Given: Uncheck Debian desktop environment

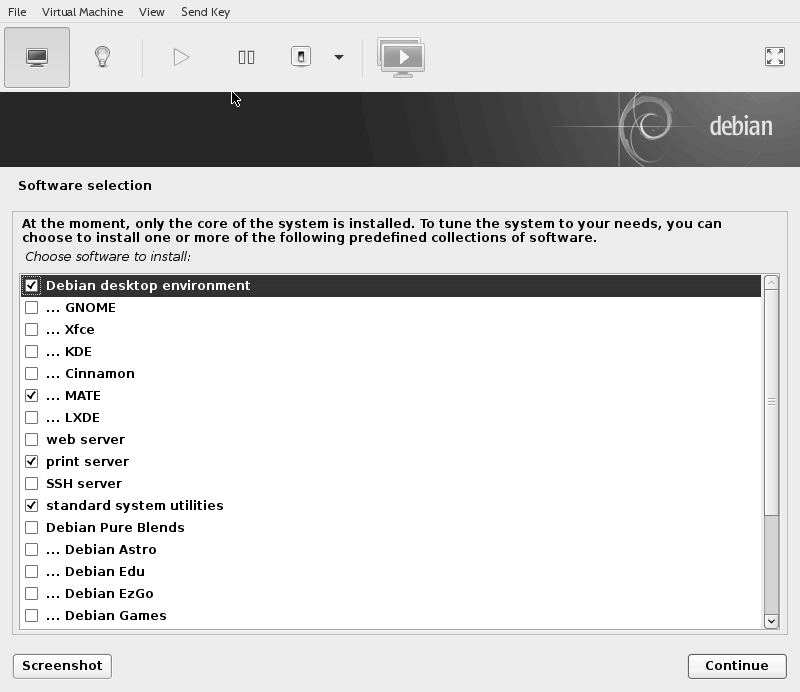Looking at the screenshot, I should coord(32,285).
